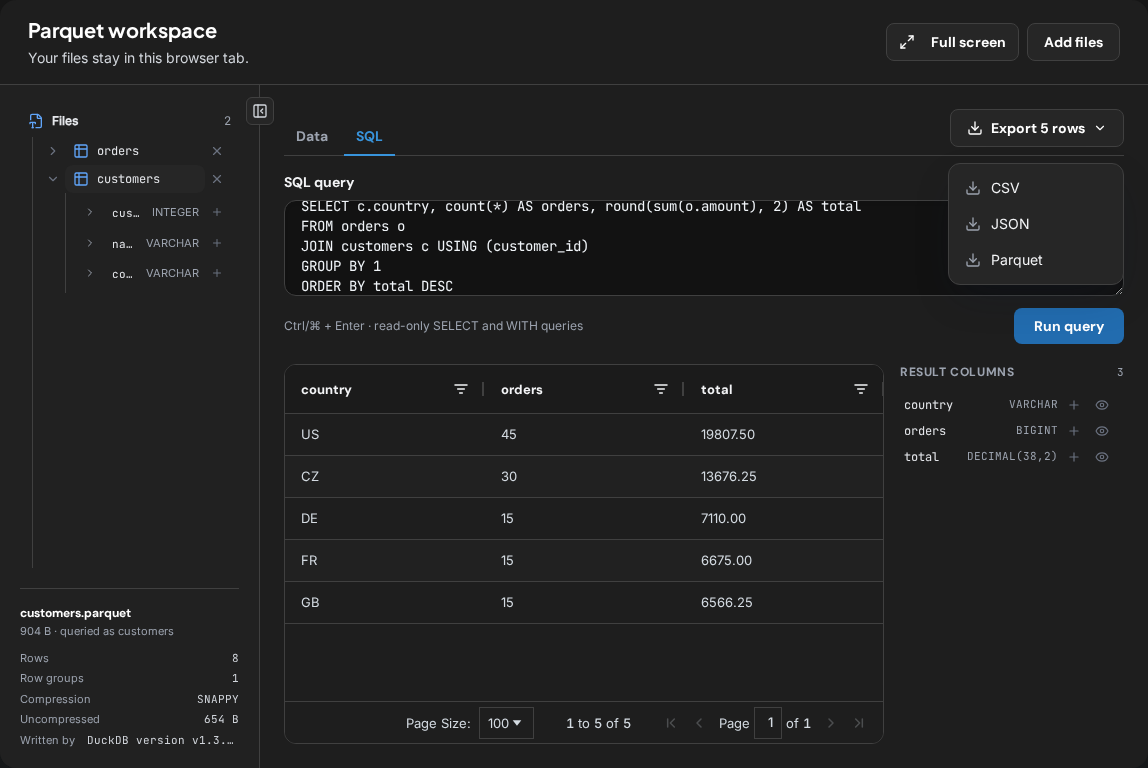Toggle visibility of total result column
1148x768 pixels.
1102,457
